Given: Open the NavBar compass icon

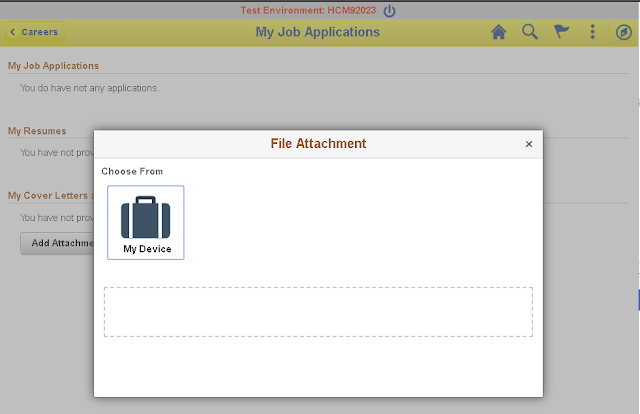Looking at the screenshot, I should [x=623, y=32].
